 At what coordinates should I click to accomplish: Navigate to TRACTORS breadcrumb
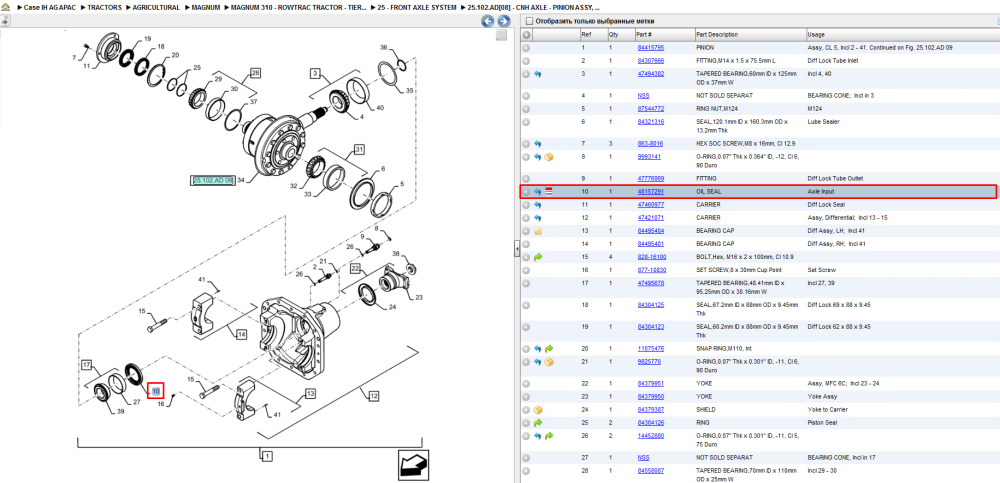(x=104, y=8)
